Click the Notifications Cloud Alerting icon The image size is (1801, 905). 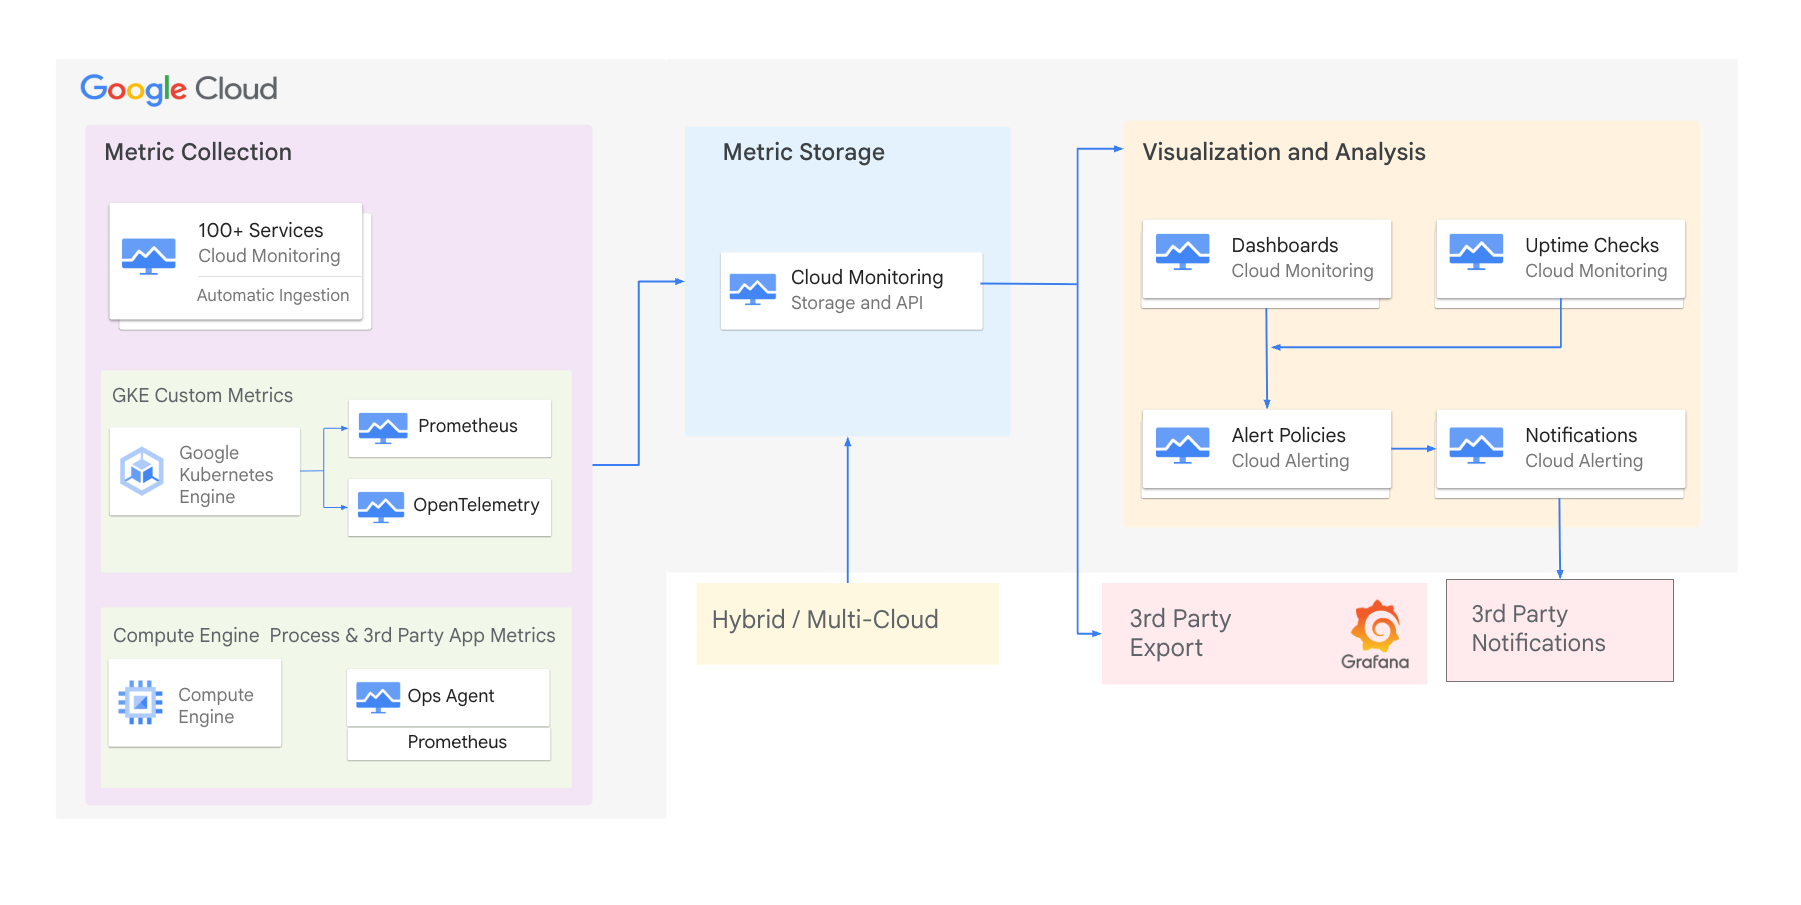coord(1476,445)
